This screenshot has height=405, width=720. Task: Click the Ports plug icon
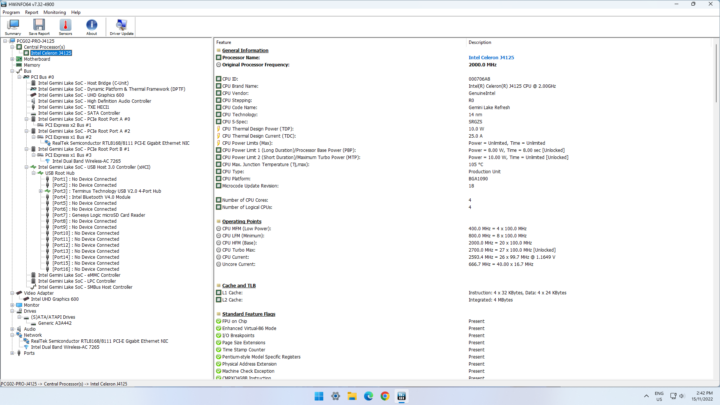(x=19, y=353)
